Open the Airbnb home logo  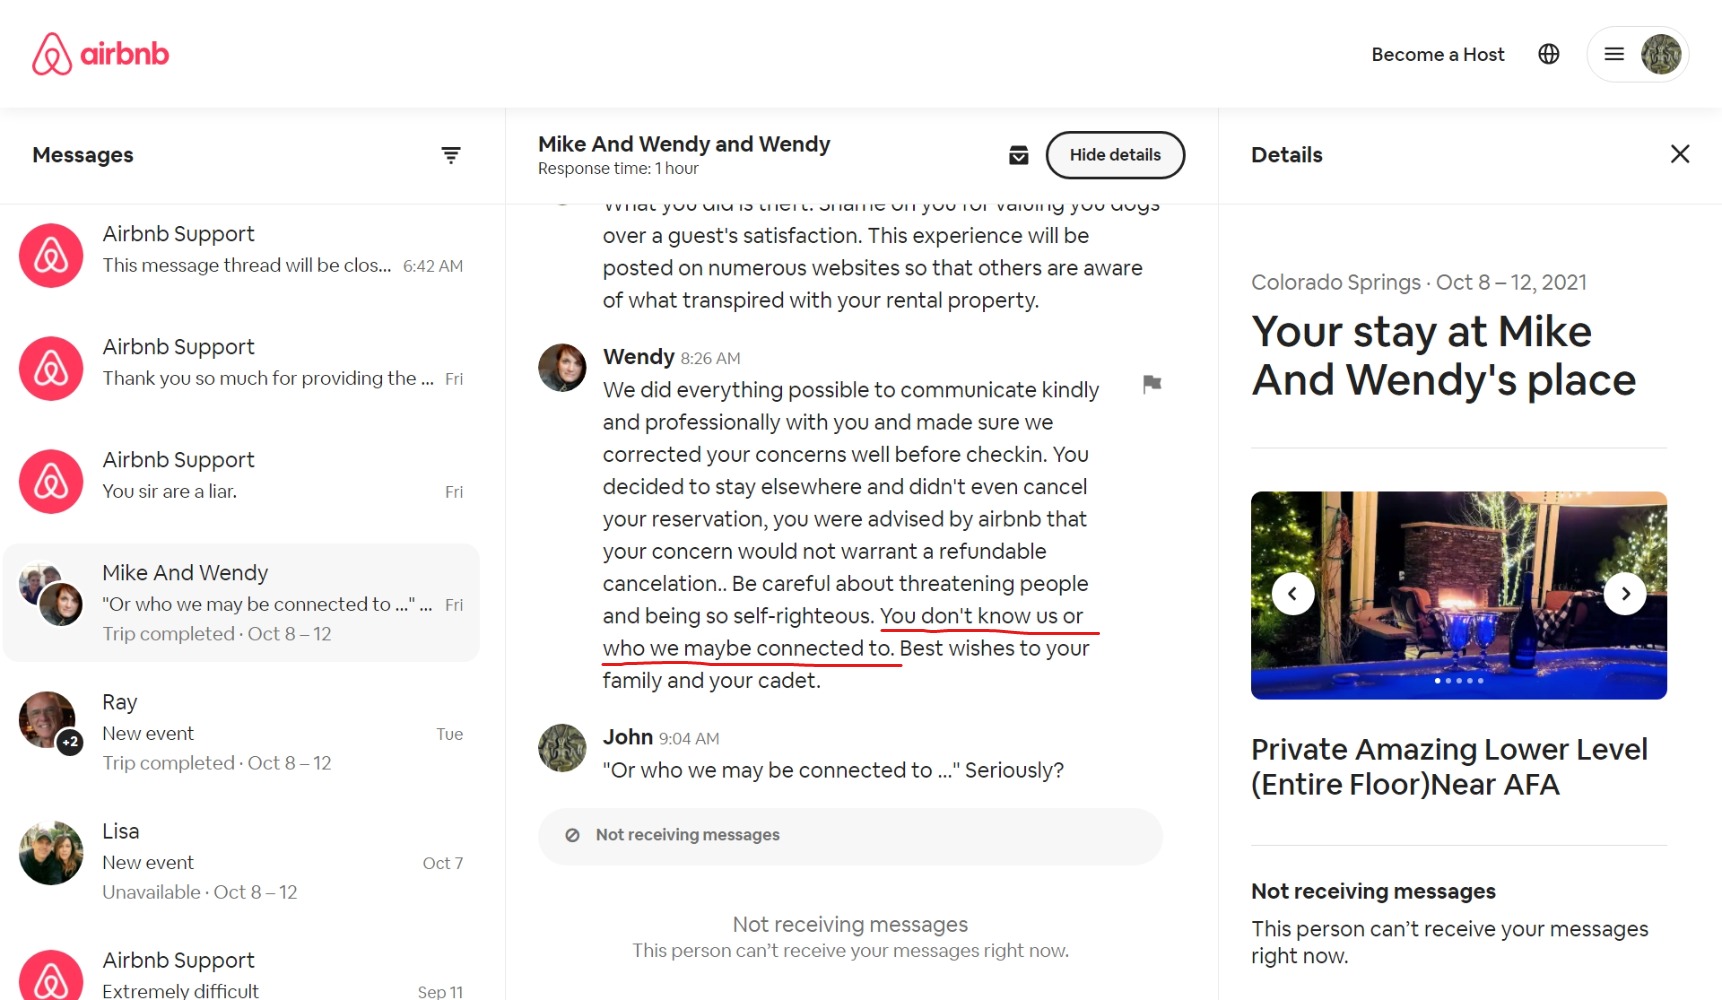tap(100, 54)
